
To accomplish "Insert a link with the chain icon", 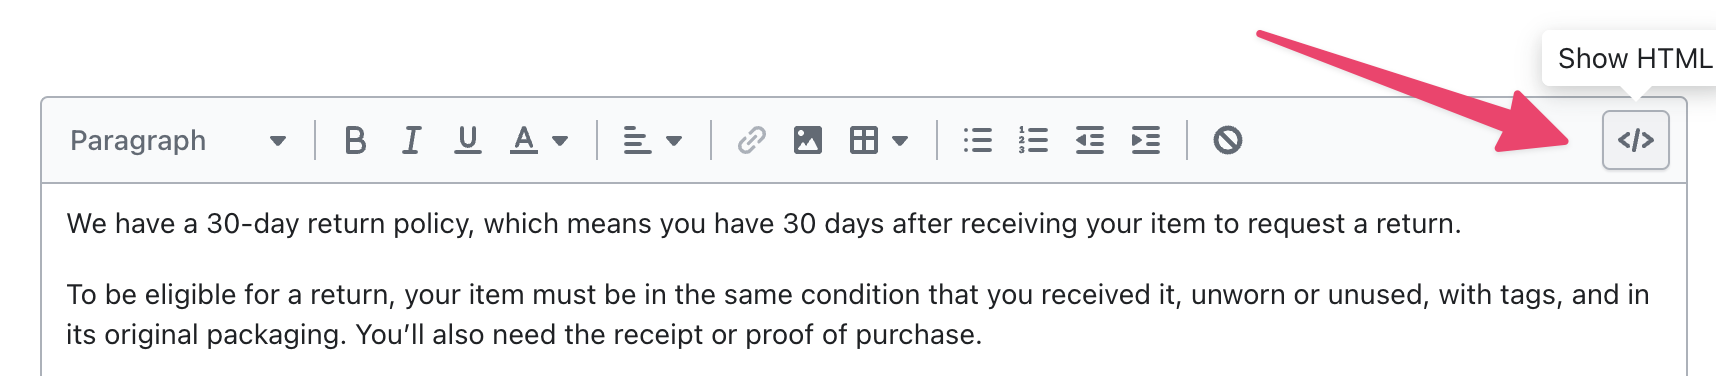I will tap(751, 140).
